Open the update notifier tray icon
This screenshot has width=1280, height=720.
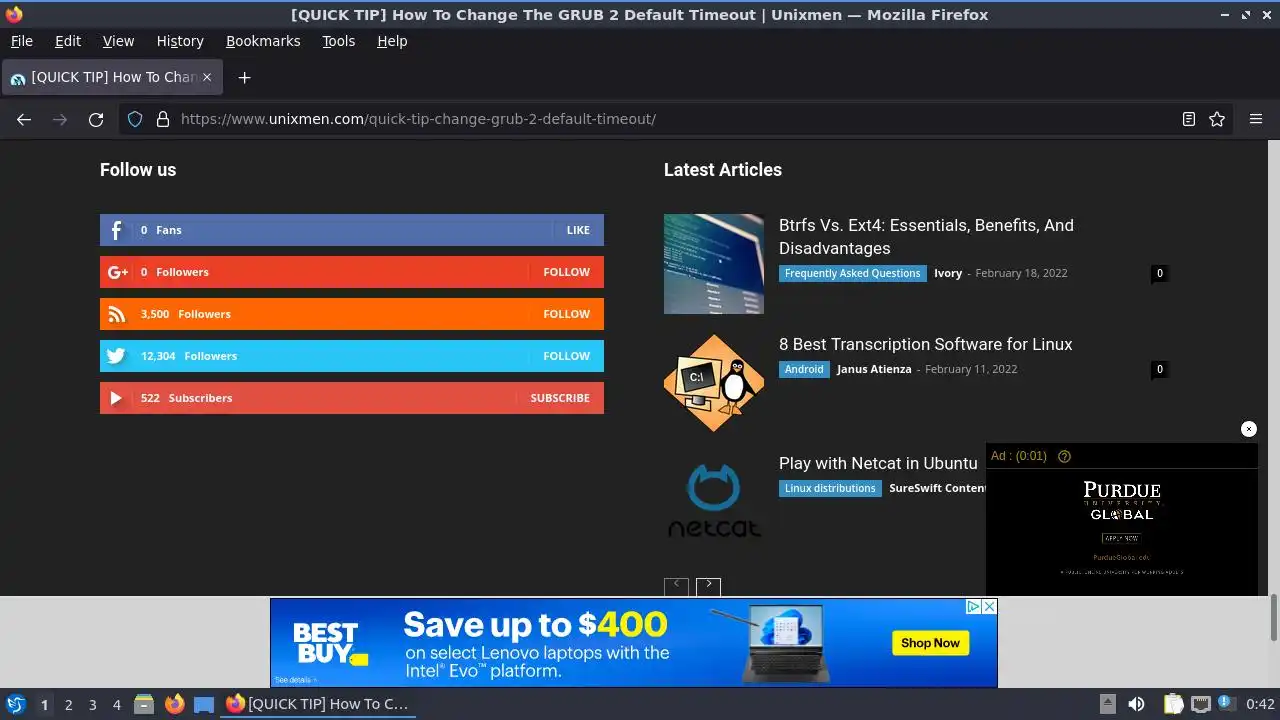(1226, 704)
